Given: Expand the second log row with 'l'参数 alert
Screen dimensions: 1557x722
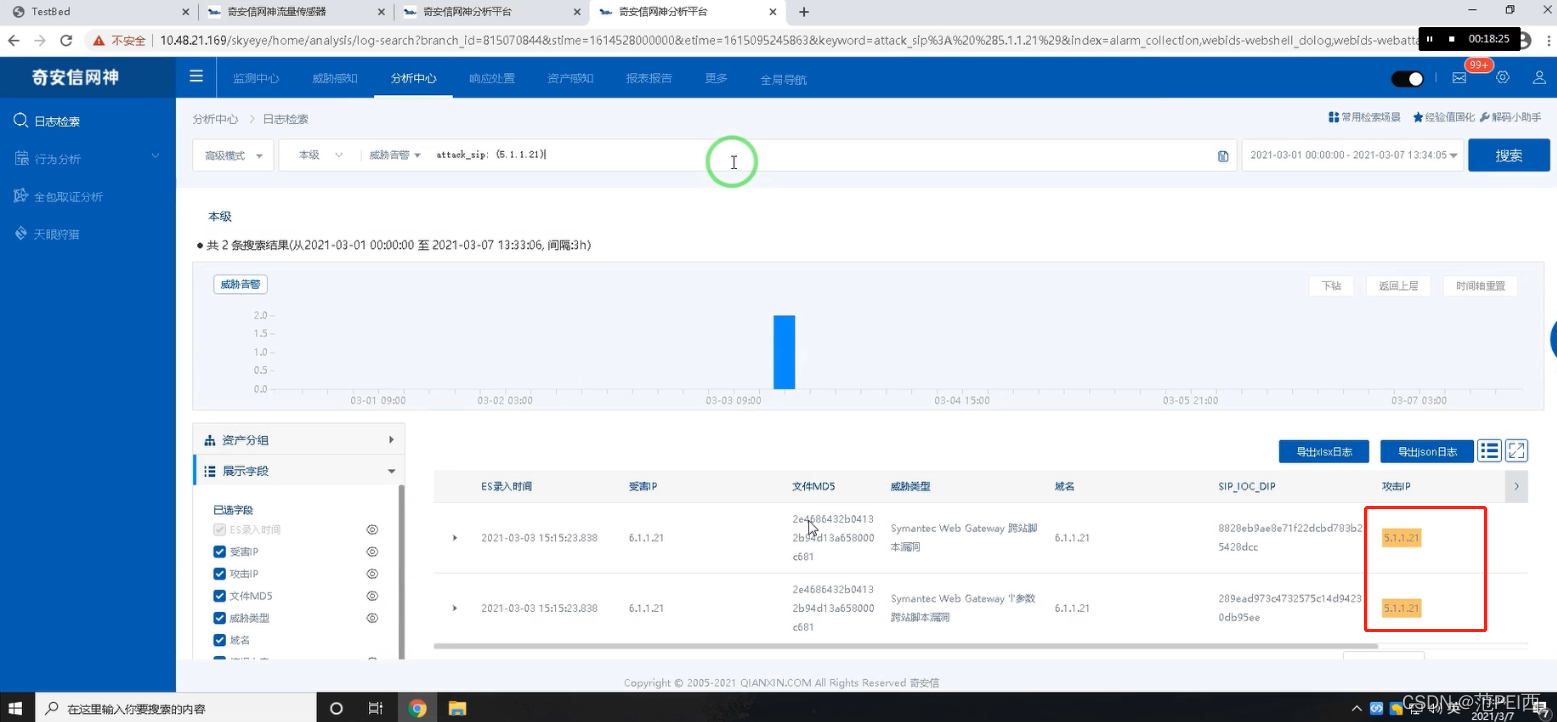Looking at the screenshot, I should (x=455, y=608).
